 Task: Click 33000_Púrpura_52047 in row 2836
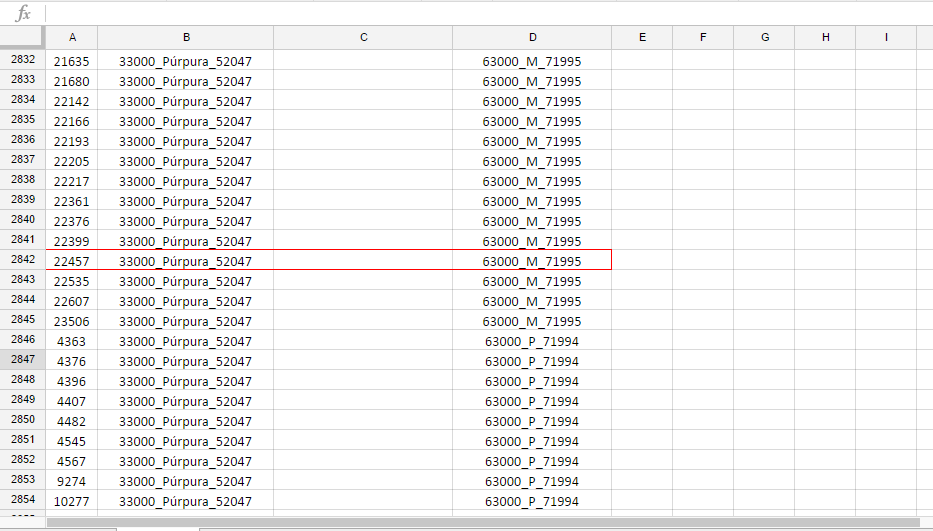pyautogui.click(x=186, y=141)
